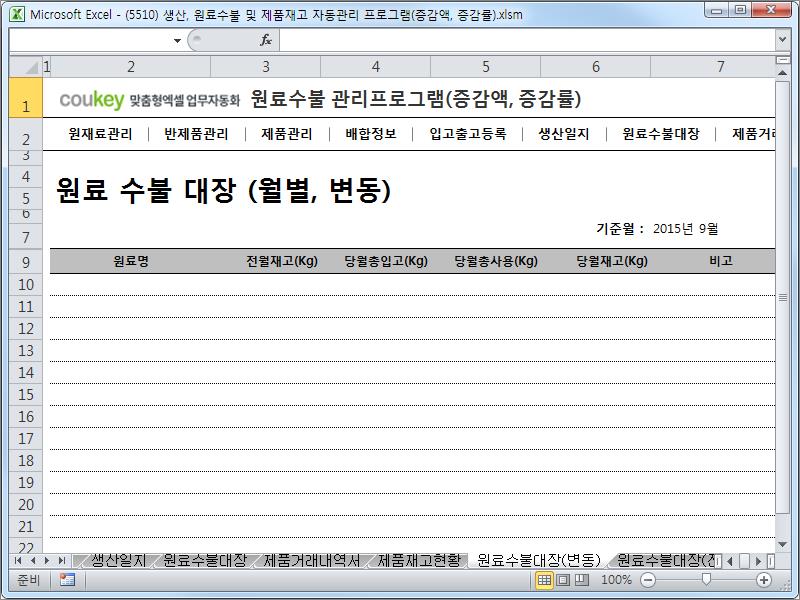800x600 pixels.
Task: Open the Name Box dropdown arrow
Action: tap(177, 40)
